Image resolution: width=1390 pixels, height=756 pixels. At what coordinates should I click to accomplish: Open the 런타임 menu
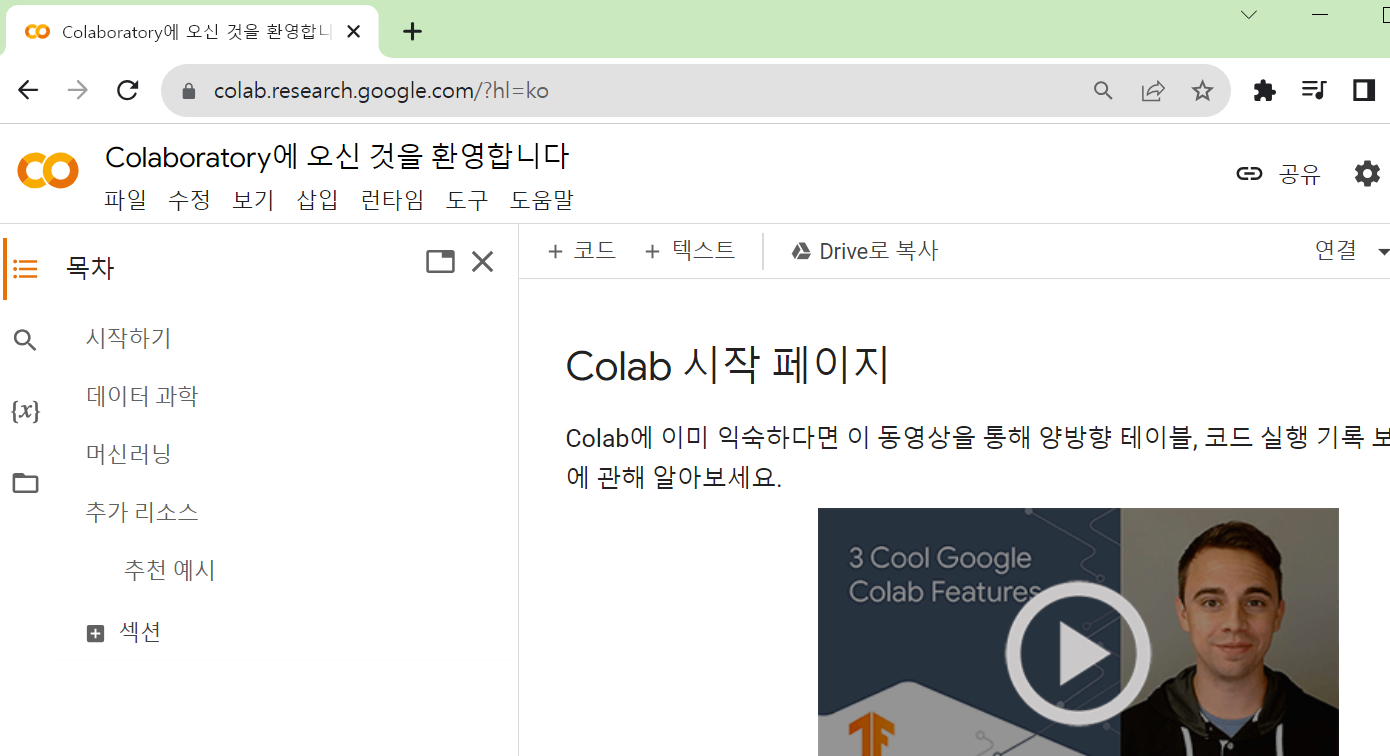[392, 200]
